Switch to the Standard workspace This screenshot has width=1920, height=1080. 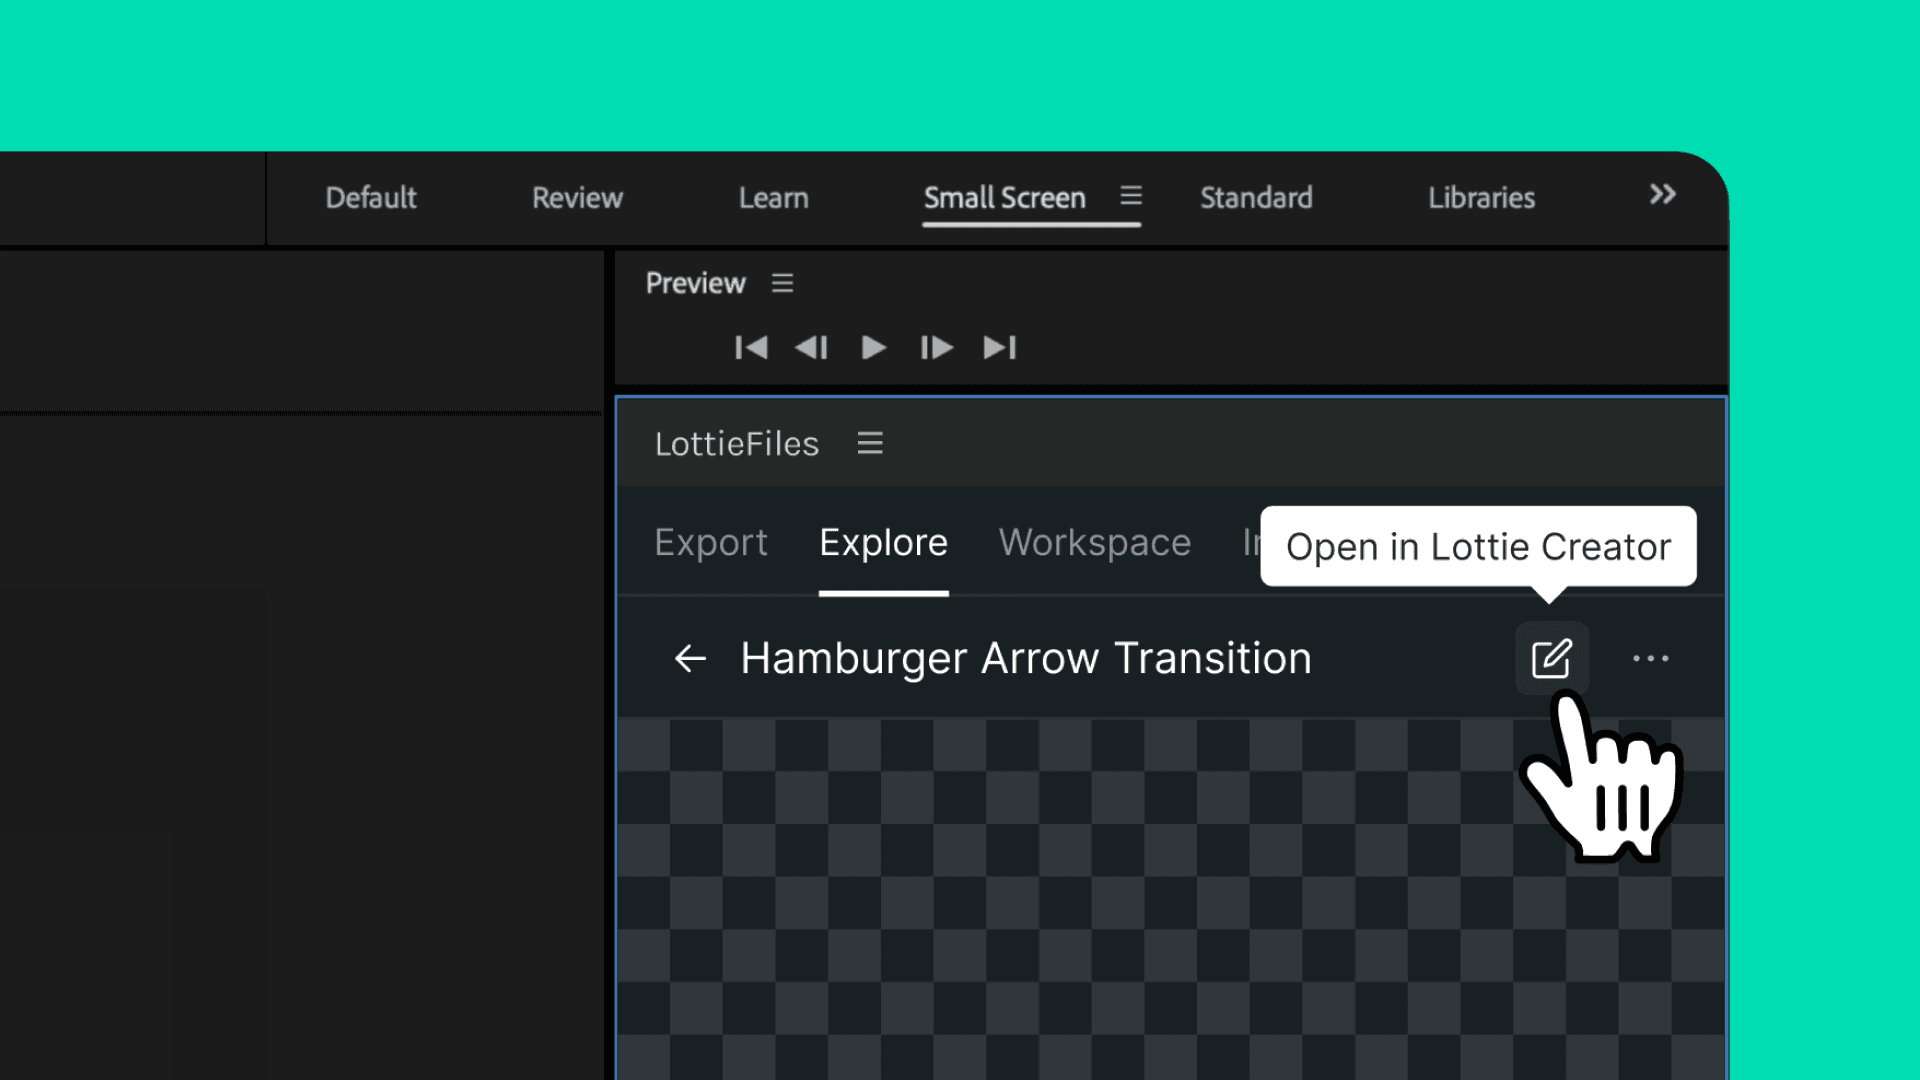pos(1256,198)
